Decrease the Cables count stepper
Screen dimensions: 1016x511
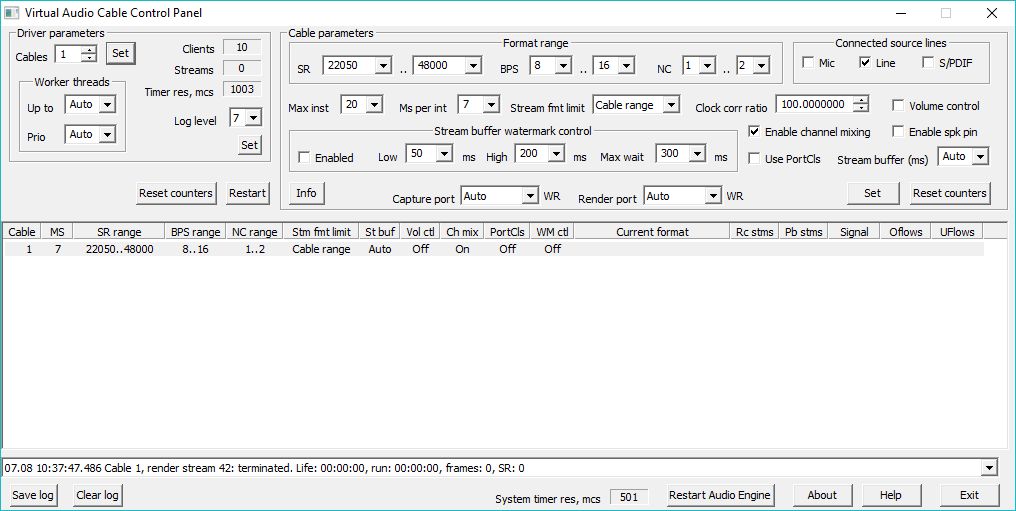(89, 58)
